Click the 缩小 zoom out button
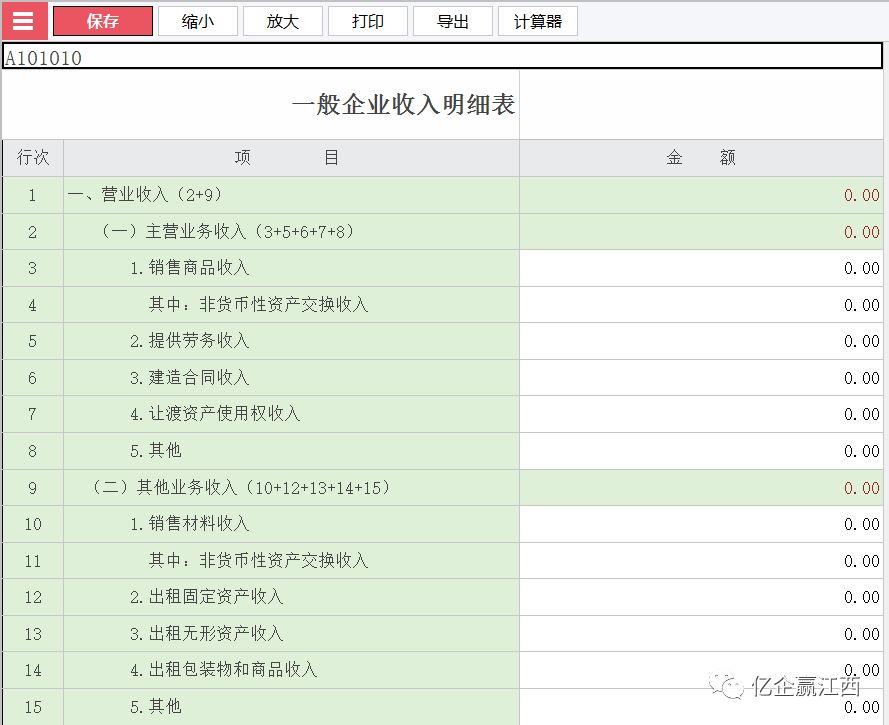This screenshot has height=725, width=889. tap(198, 21)
